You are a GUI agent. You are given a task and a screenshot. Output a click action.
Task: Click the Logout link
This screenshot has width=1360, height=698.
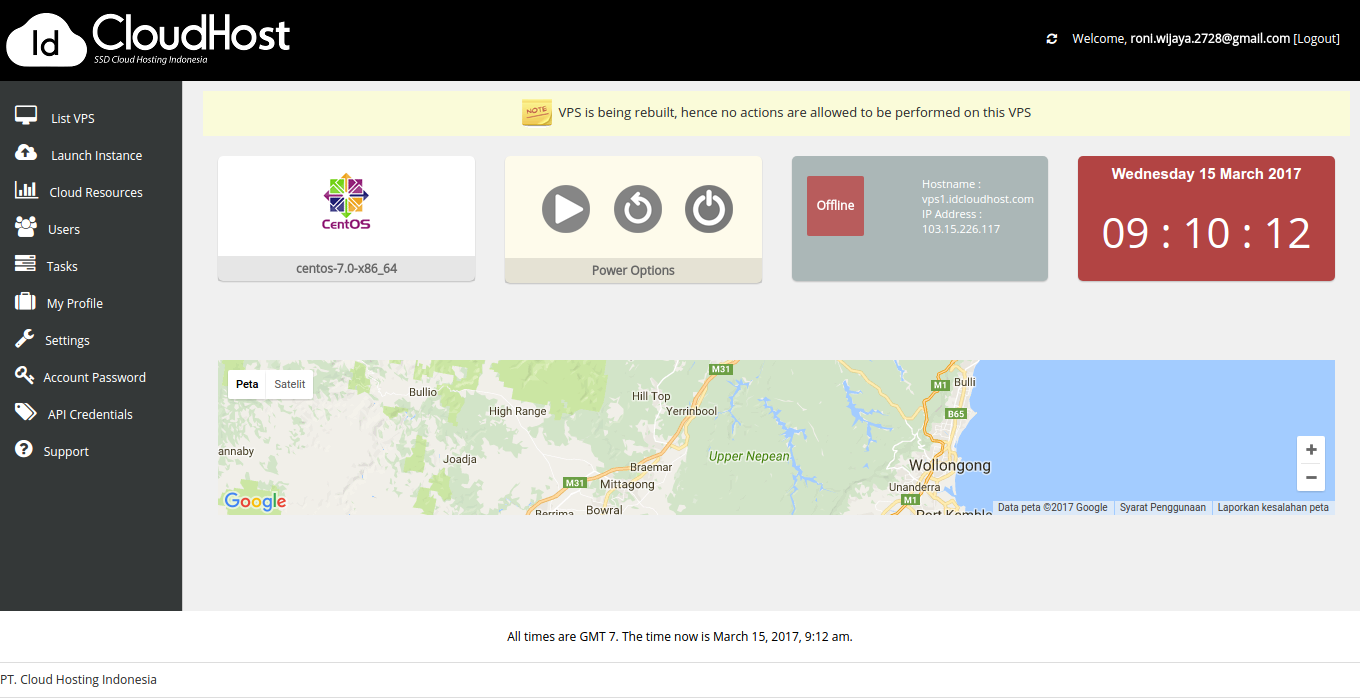(x=1316, y=38)
